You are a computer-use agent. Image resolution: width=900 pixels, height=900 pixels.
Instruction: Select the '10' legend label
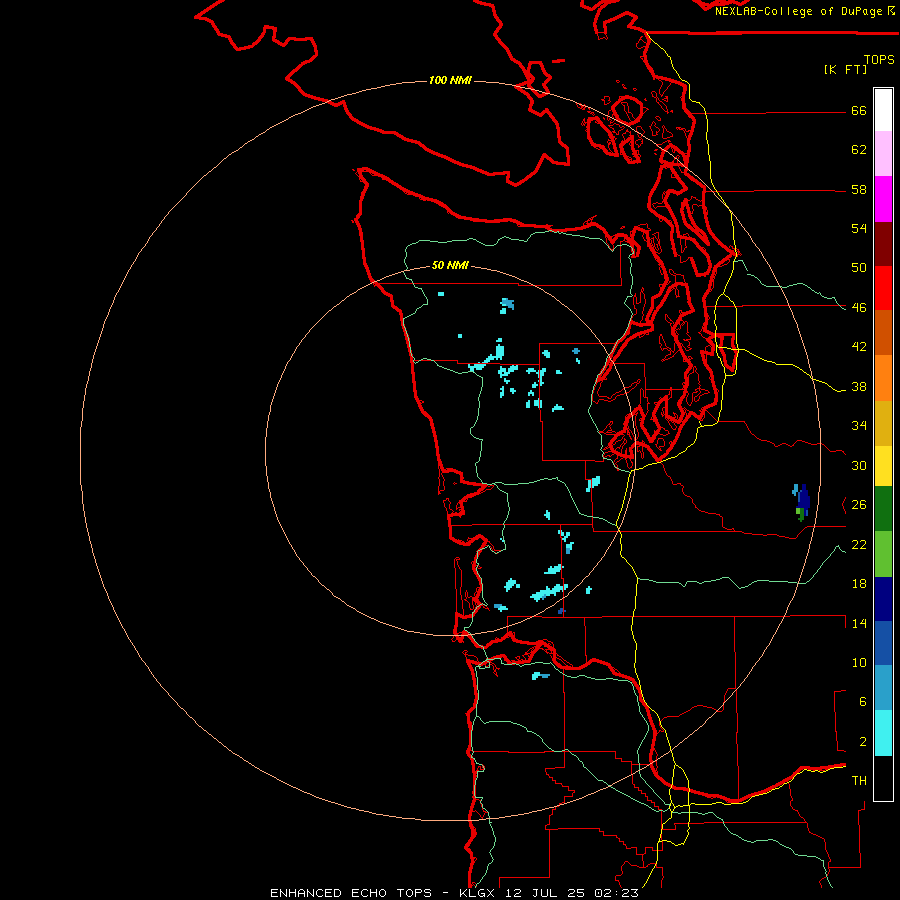tap(859, 662)
